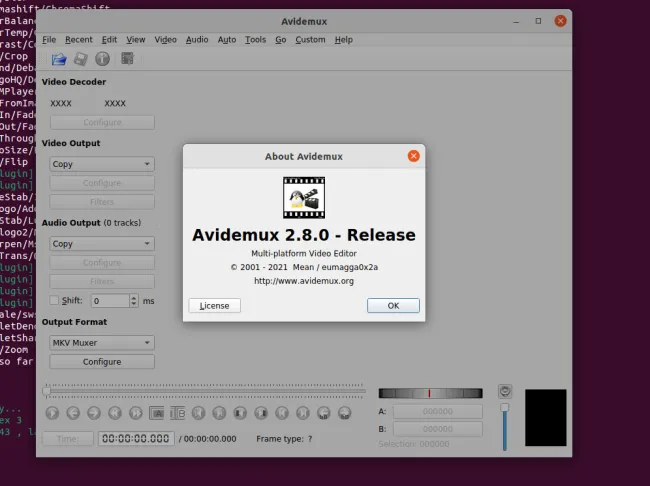Jump to previous keyframe with double-left arrow
This screenshot has width=650, height=486.
click(115, 413)
